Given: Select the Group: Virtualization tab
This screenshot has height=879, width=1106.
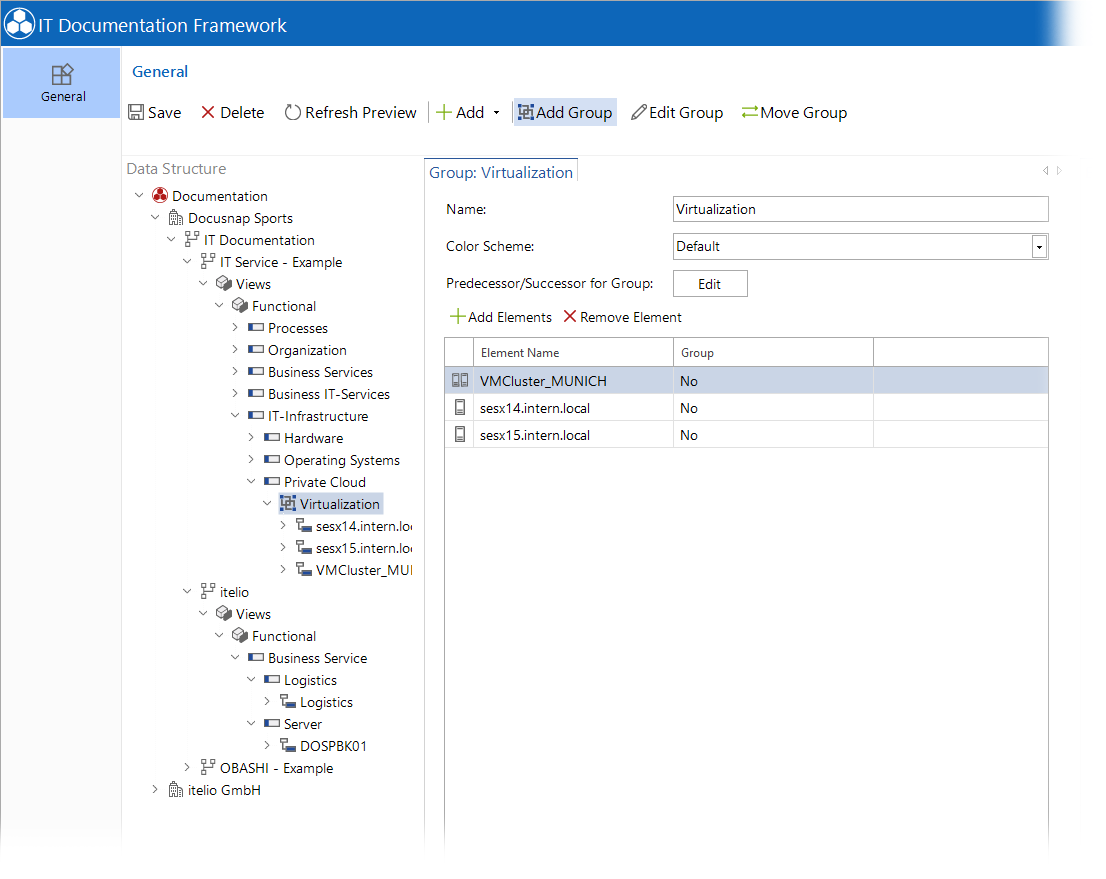Looking at the screenshot, I should click(501, 172).
